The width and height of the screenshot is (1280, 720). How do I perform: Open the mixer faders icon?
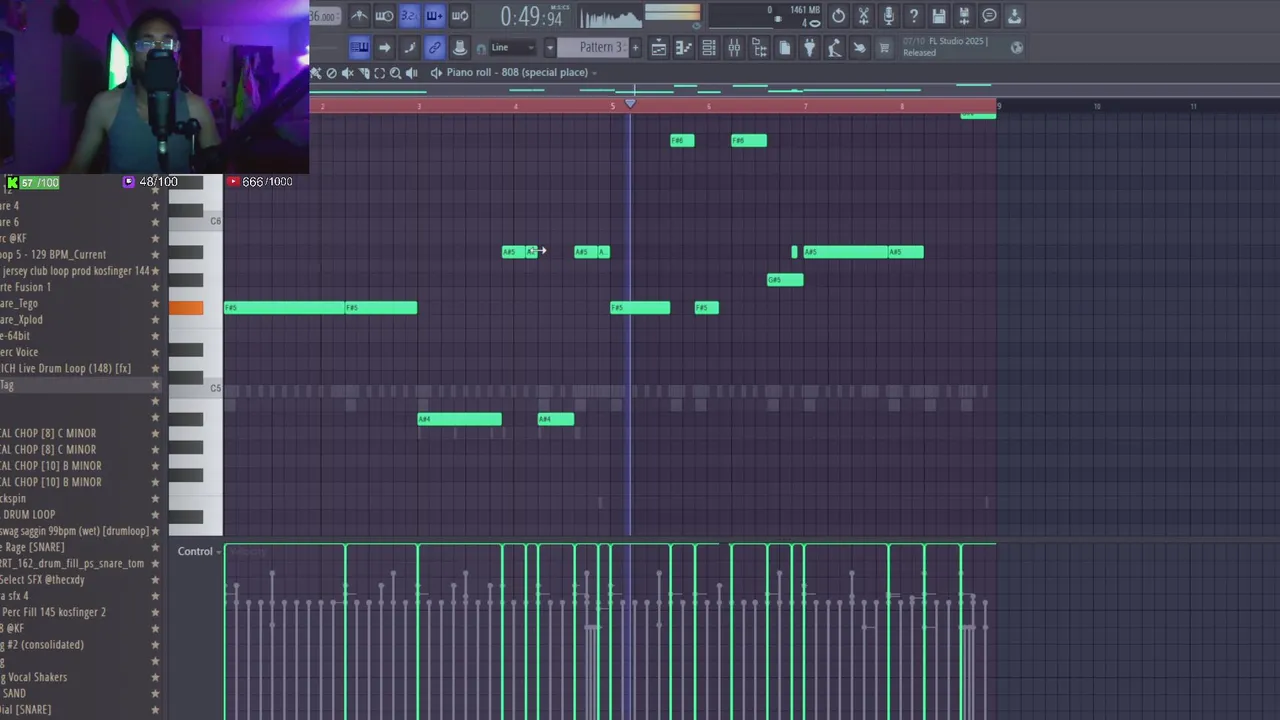coord(734,47)
